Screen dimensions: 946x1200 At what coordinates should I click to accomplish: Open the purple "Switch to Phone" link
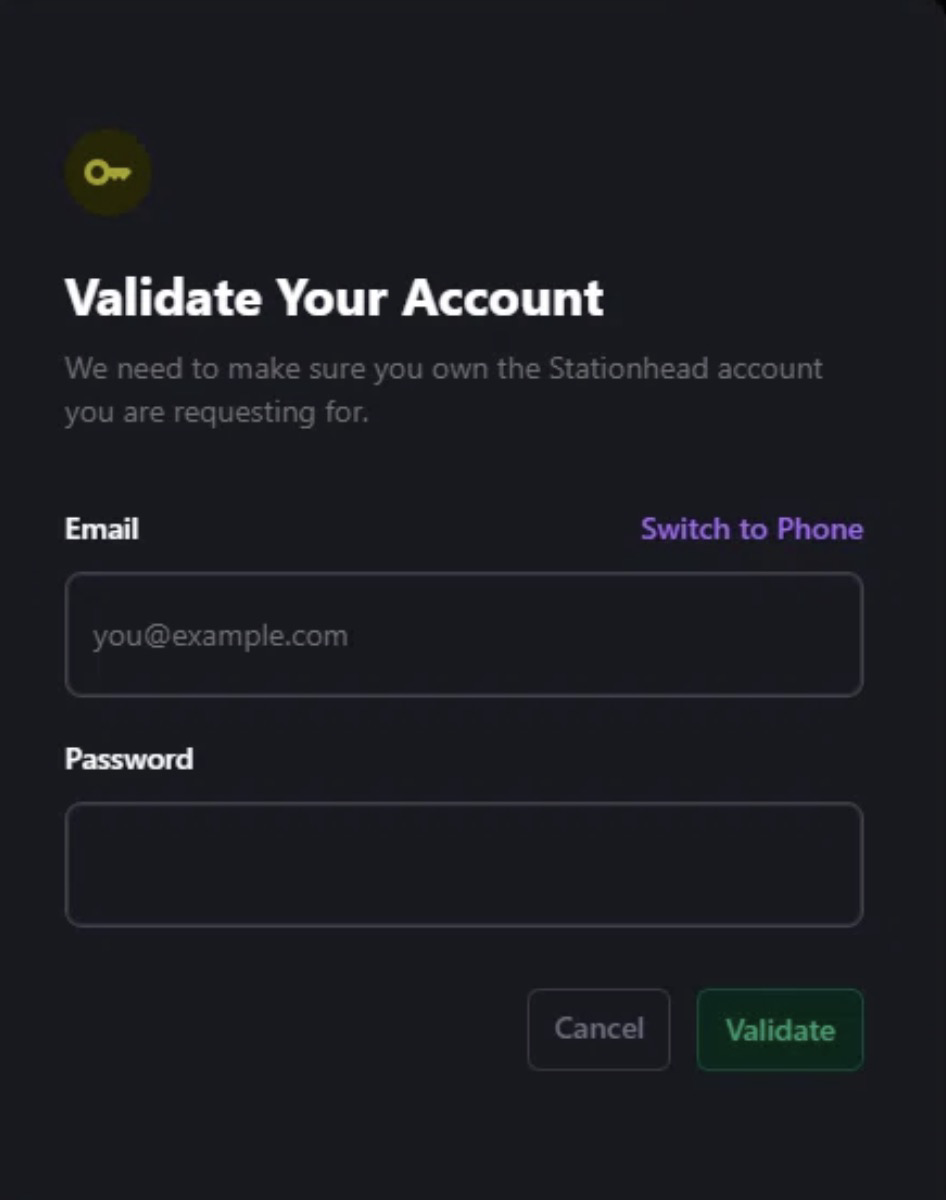click(751, 528)
